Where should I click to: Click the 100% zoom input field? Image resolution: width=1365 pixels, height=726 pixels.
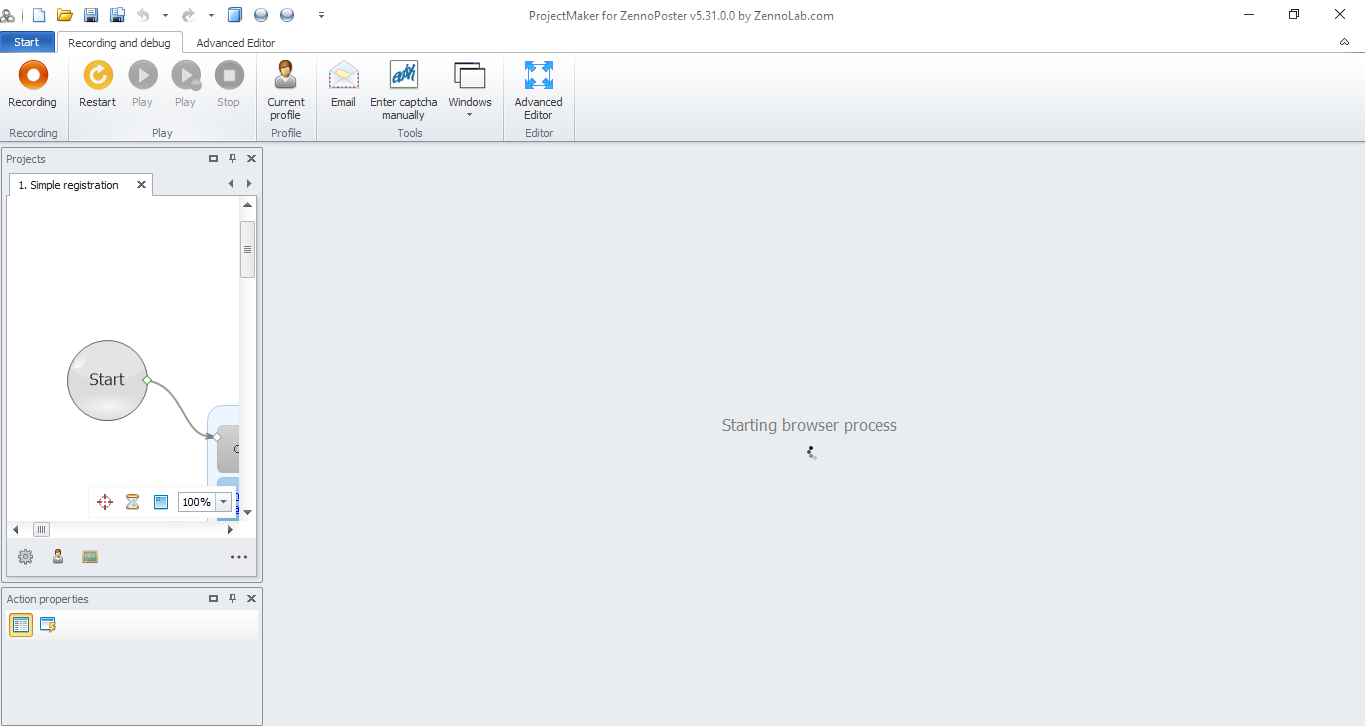[x=197, y=502]
